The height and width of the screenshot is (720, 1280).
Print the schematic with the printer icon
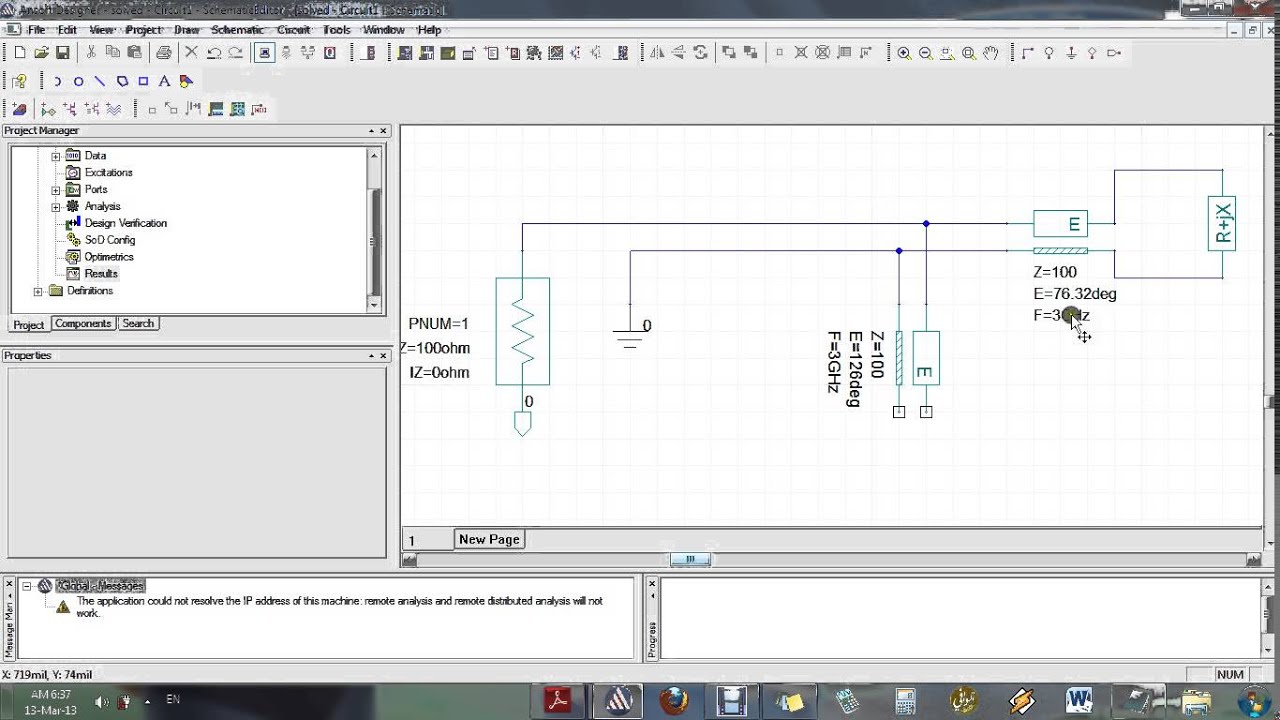click(x=164, y=53)
